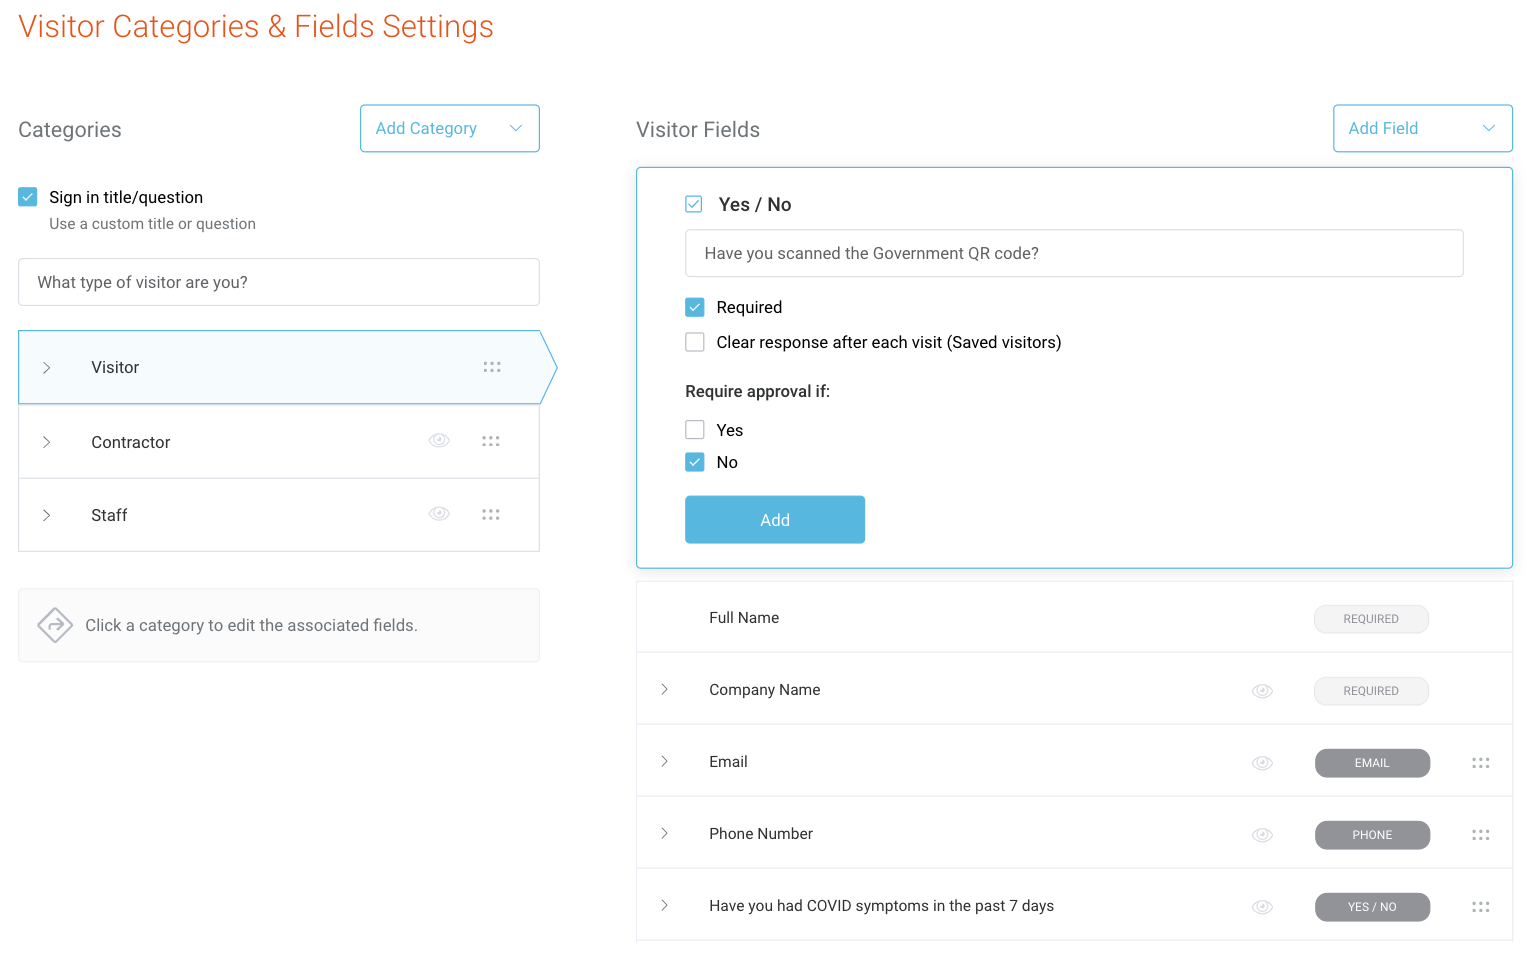Select Contractor category label

pos(131,442)
